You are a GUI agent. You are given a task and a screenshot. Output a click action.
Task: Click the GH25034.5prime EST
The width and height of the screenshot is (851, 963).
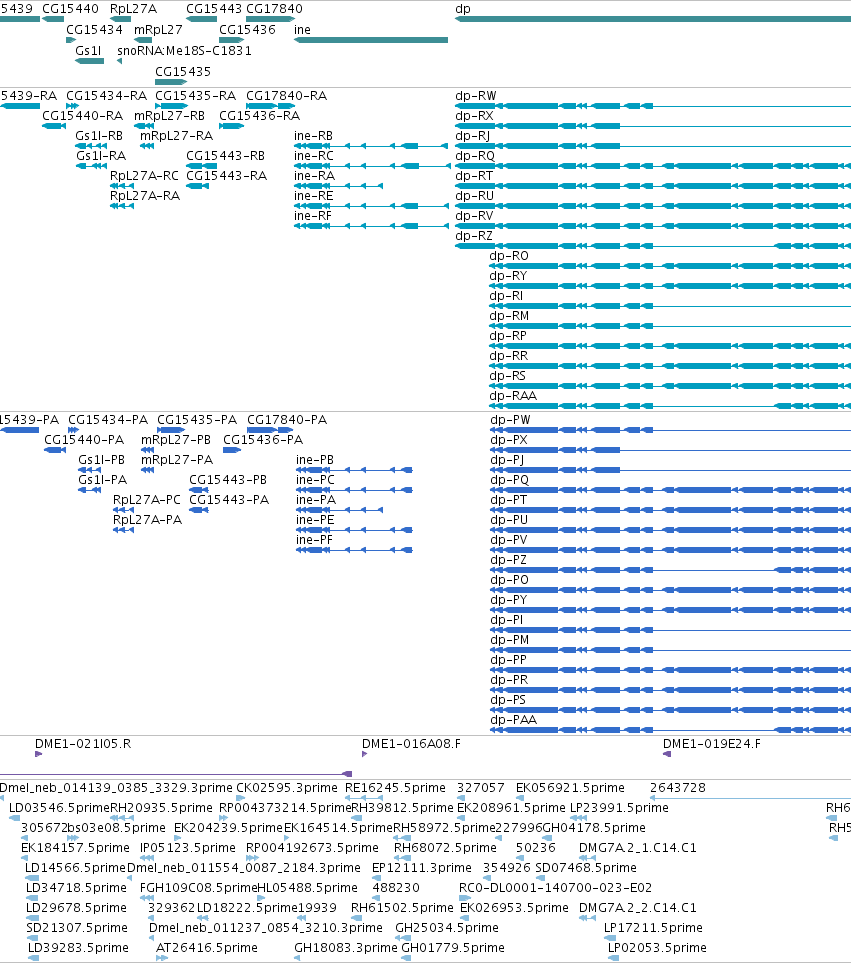tap(403, 938)
